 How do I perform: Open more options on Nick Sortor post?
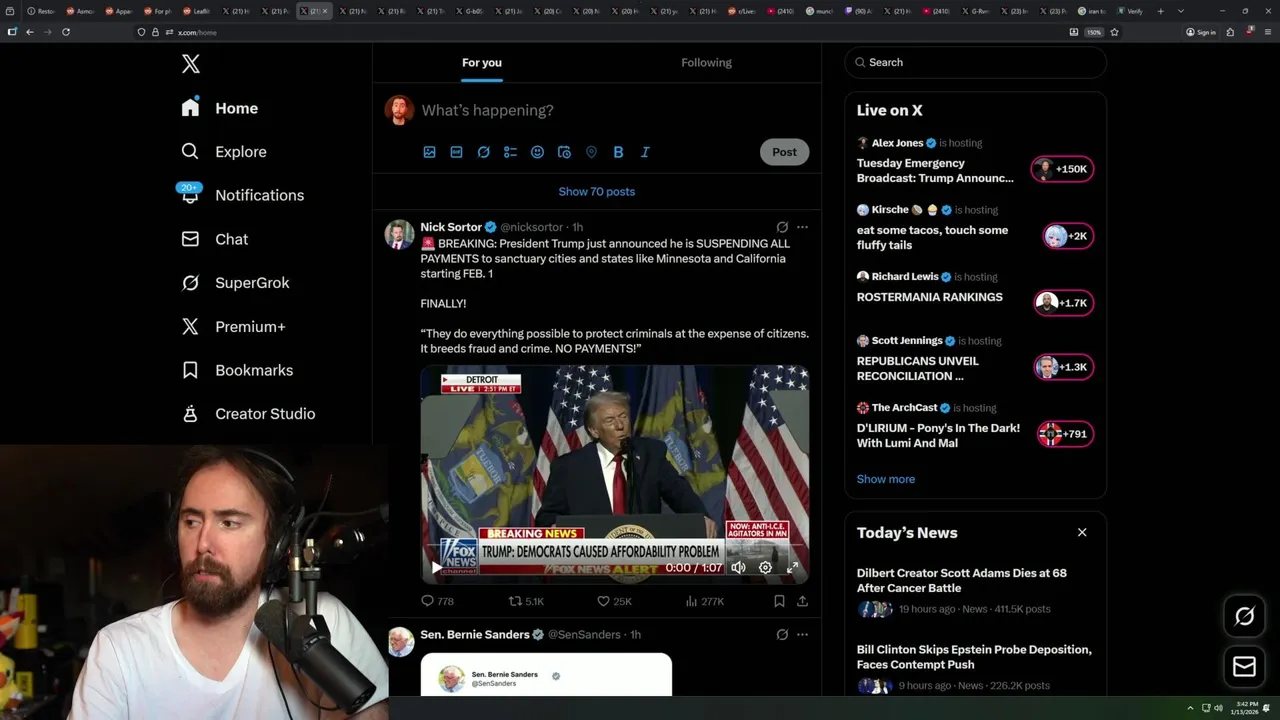click(802, 227)
